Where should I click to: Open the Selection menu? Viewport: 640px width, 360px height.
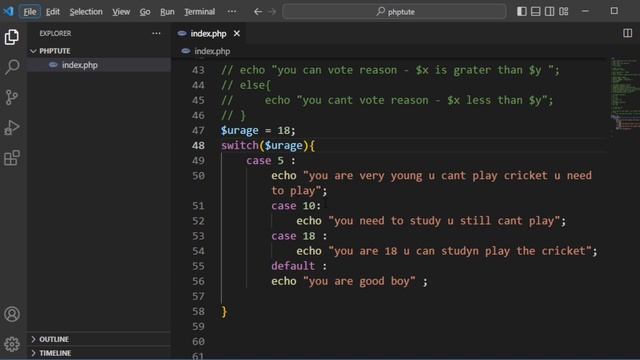click(x=86, y=11)
